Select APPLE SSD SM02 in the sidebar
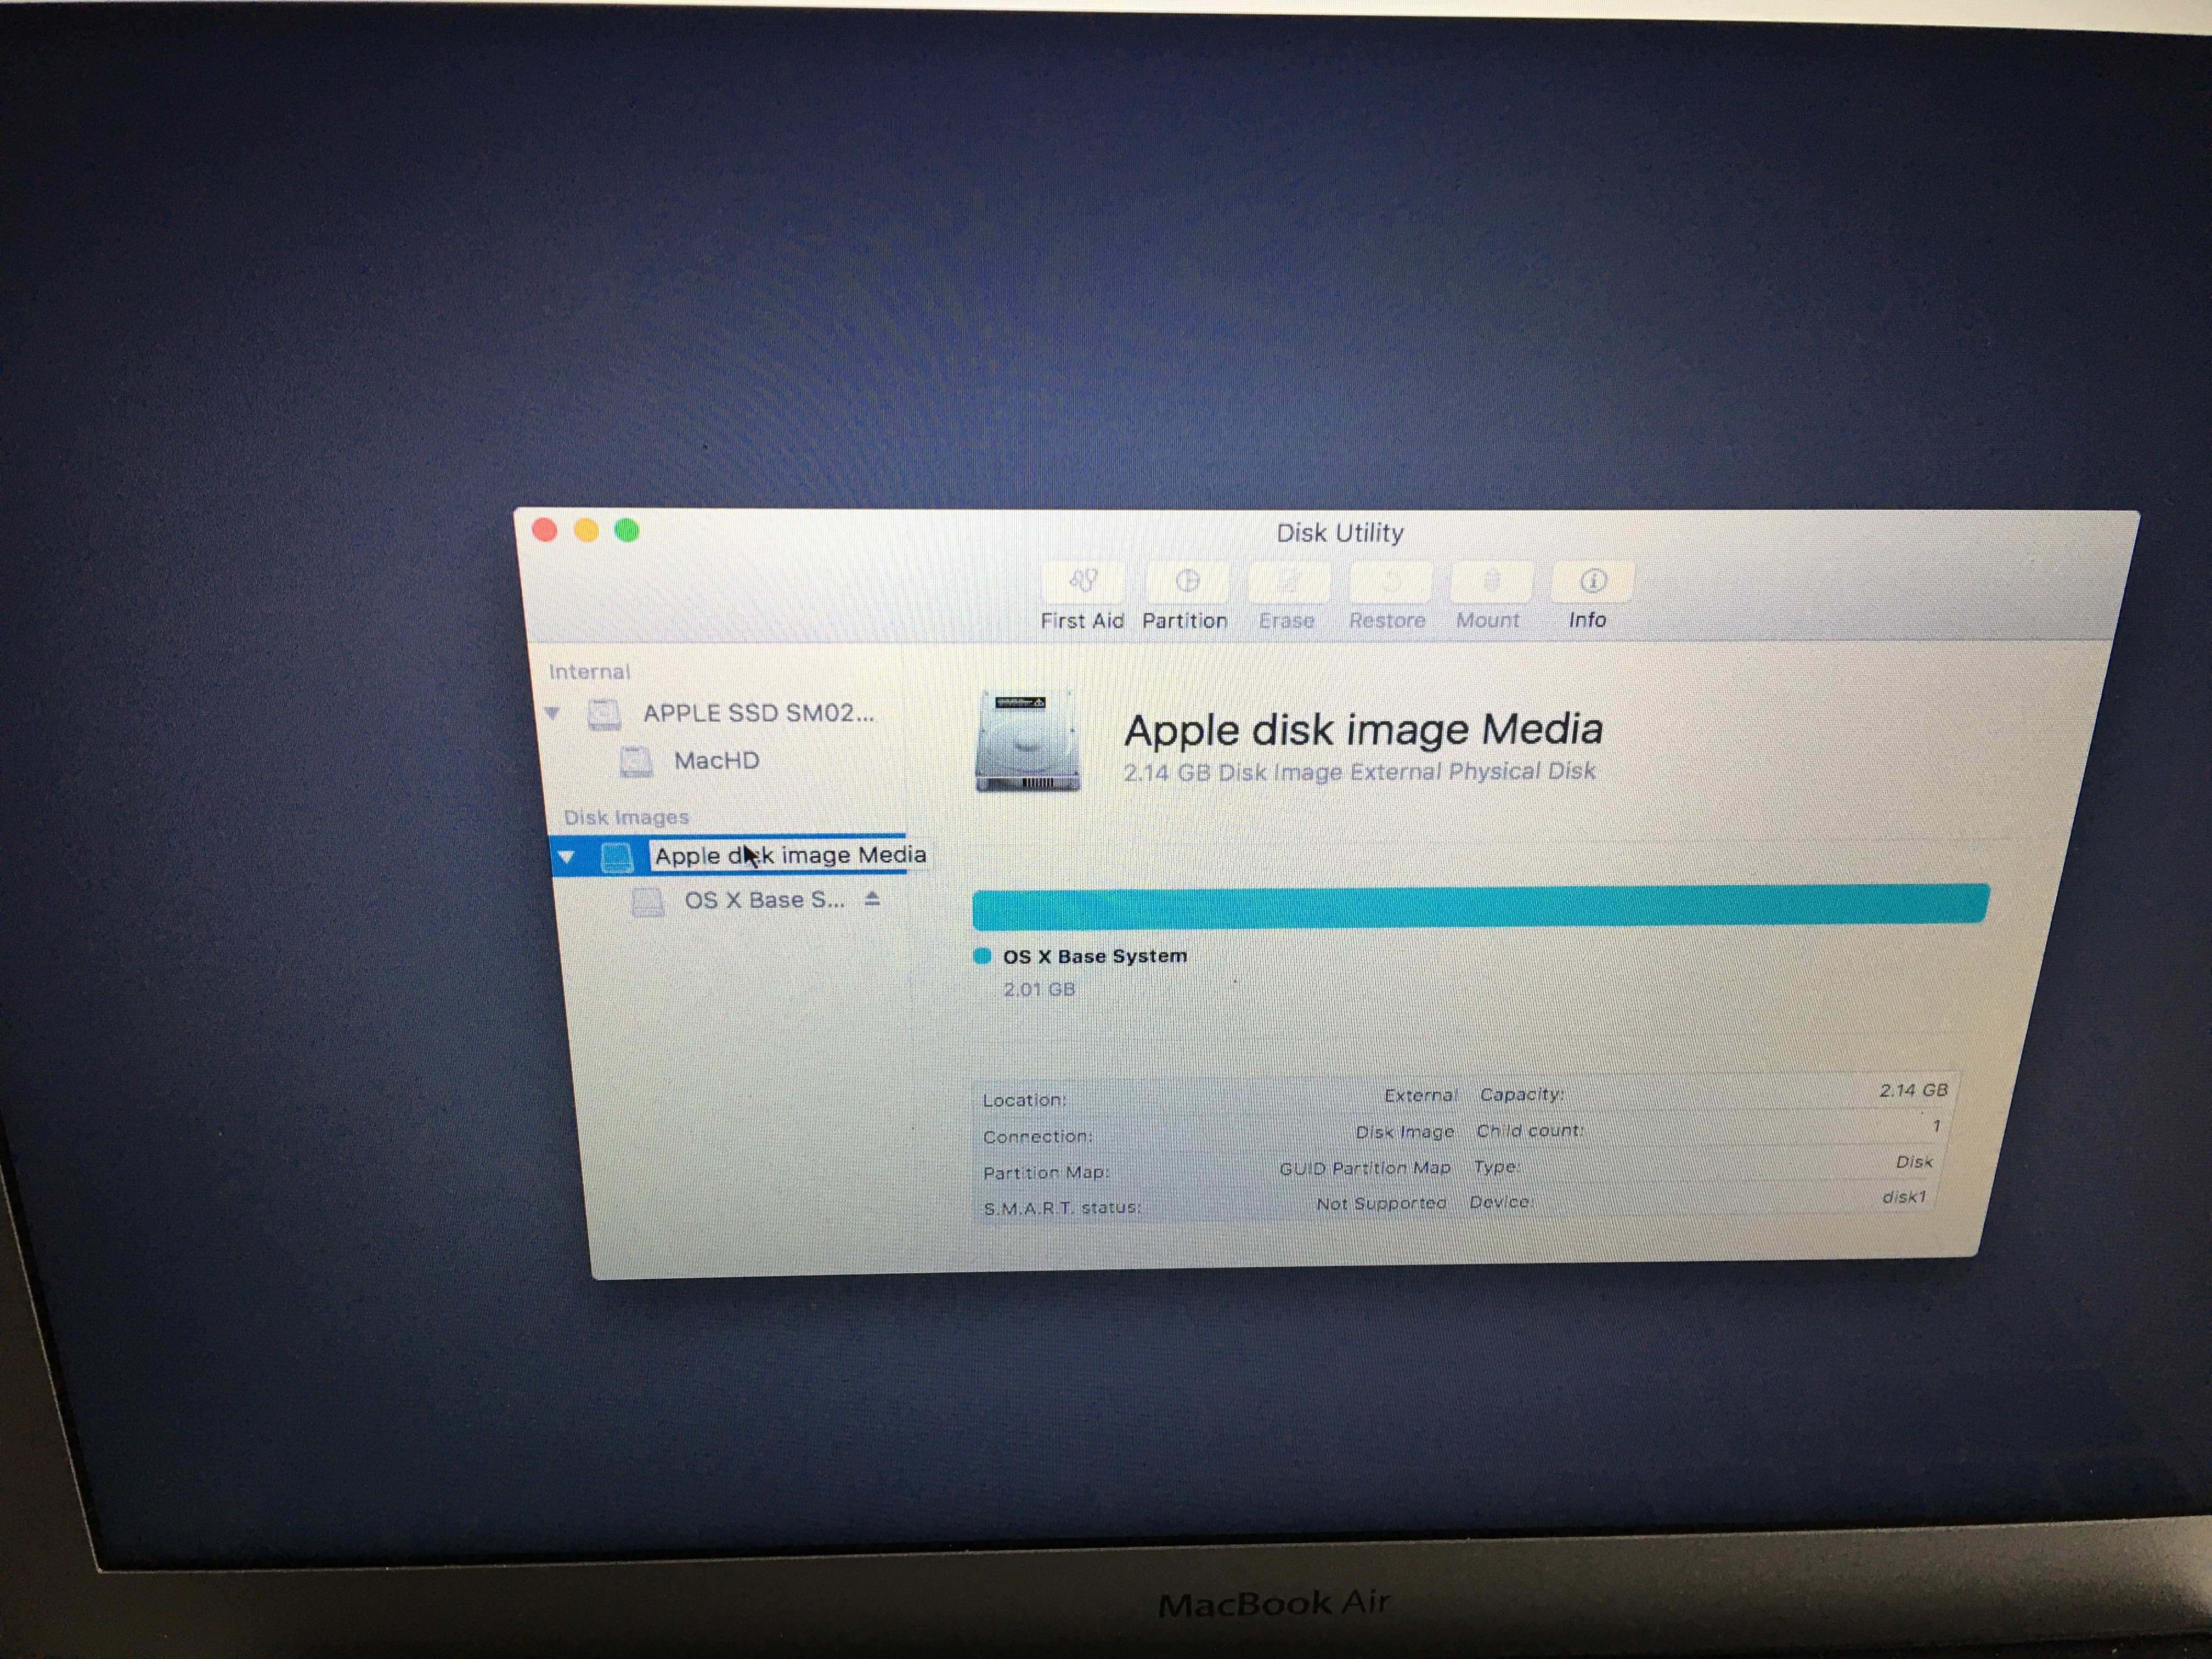 757,713
